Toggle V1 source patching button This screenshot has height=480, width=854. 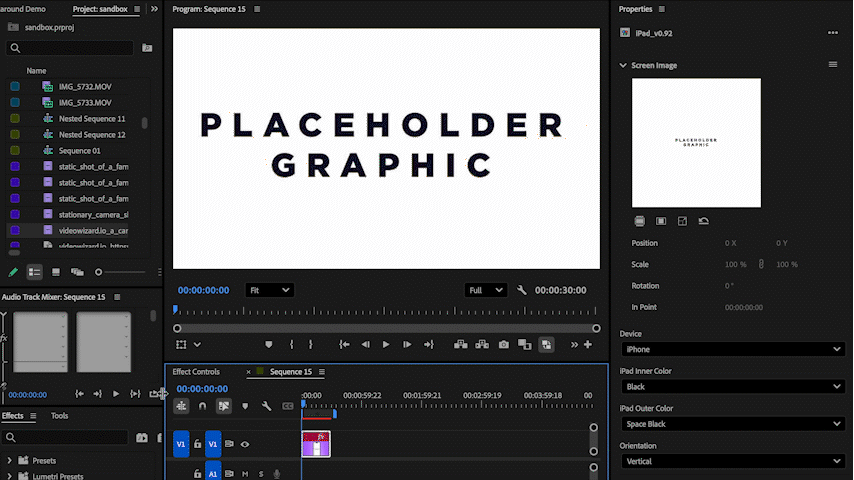click(181, 444)
